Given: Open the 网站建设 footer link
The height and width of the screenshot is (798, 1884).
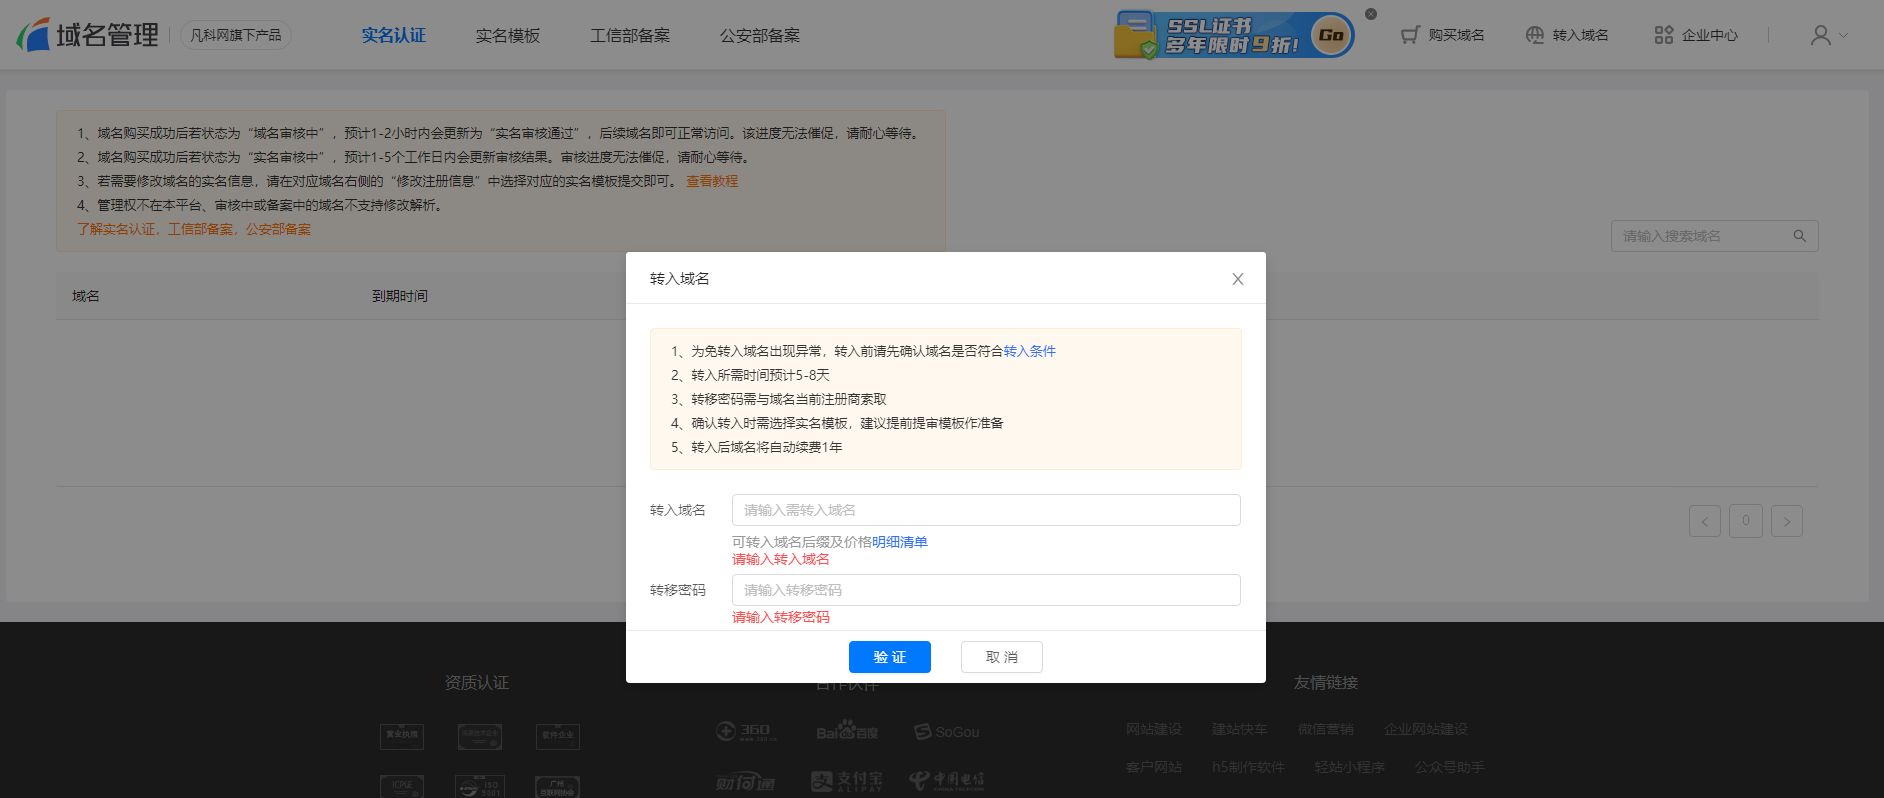Looking at the screenshot, I should 1154,729.
